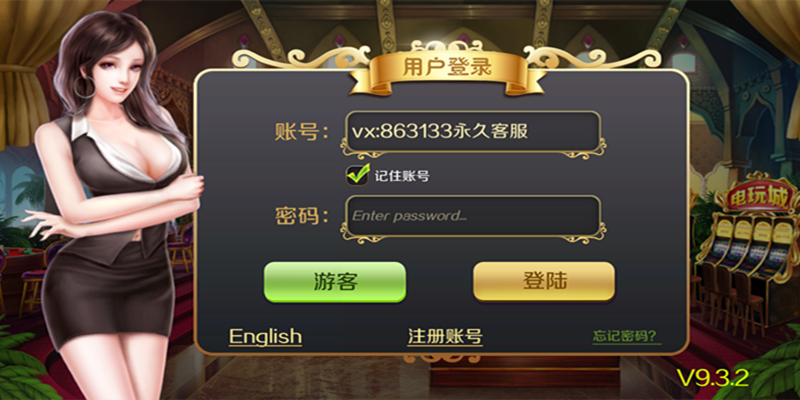The image size is (800, 400).
Task: Toggle the 记住账号 checkbox
Action: tap(357, 176)
